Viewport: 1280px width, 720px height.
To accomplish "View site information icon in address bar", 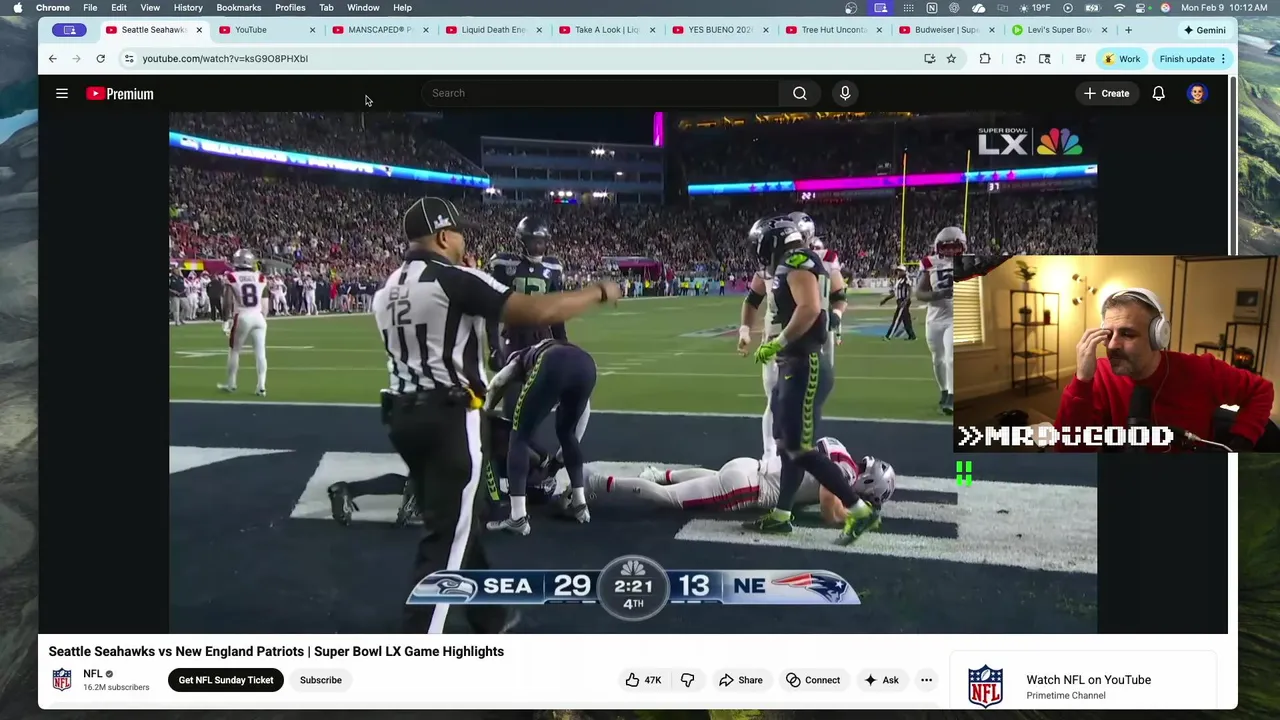I will [129, 59].
